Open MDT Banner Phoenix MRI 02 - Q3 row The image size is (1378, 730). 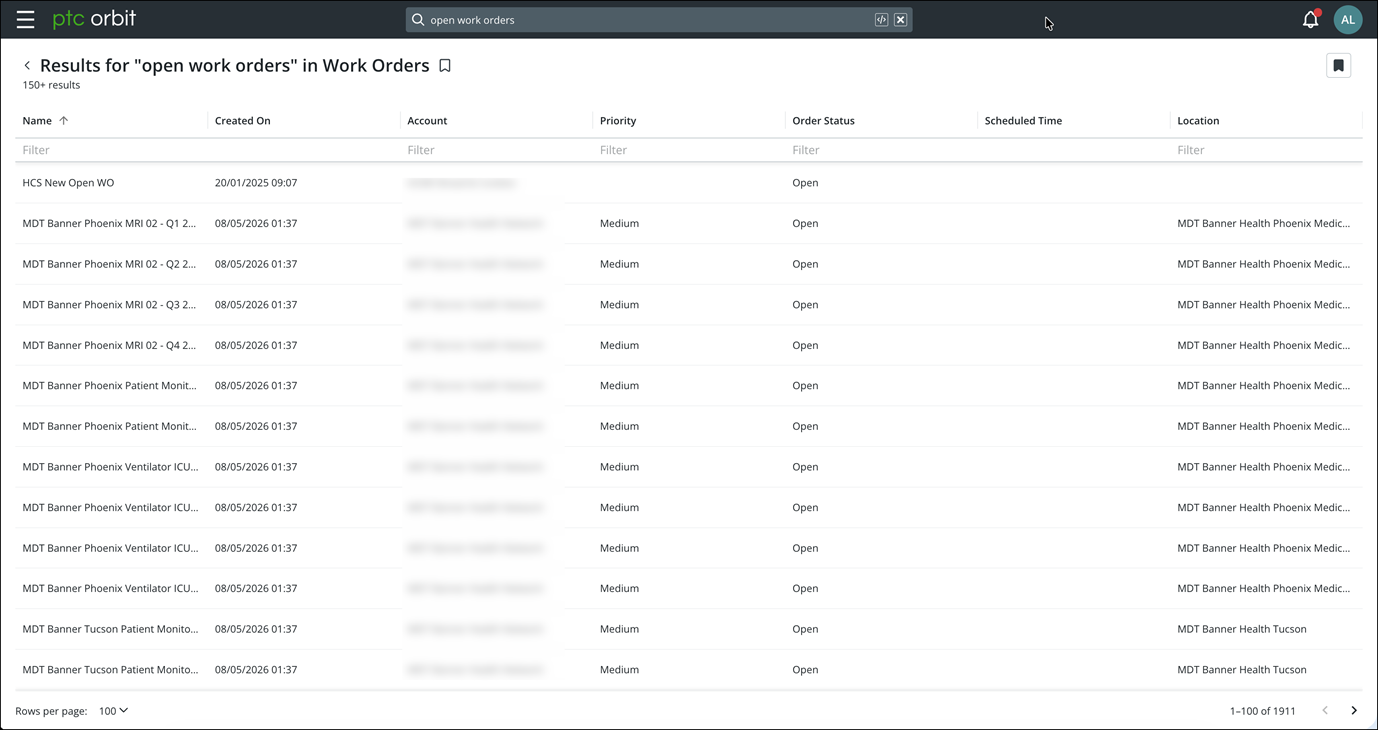click(689, 305)
